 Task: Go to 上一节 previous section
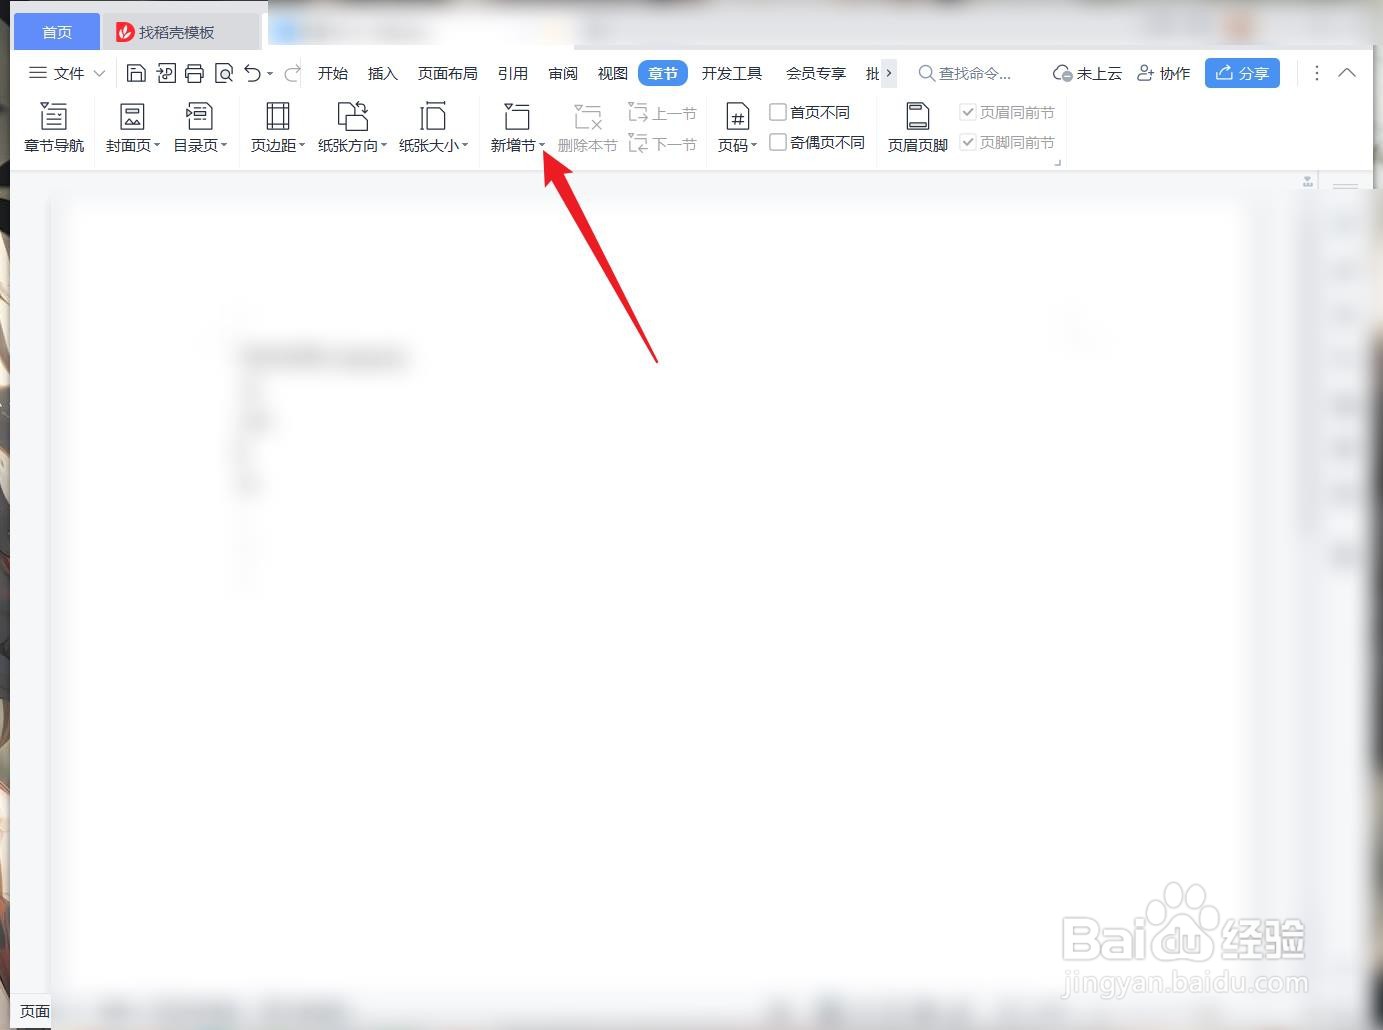point(662,113)
